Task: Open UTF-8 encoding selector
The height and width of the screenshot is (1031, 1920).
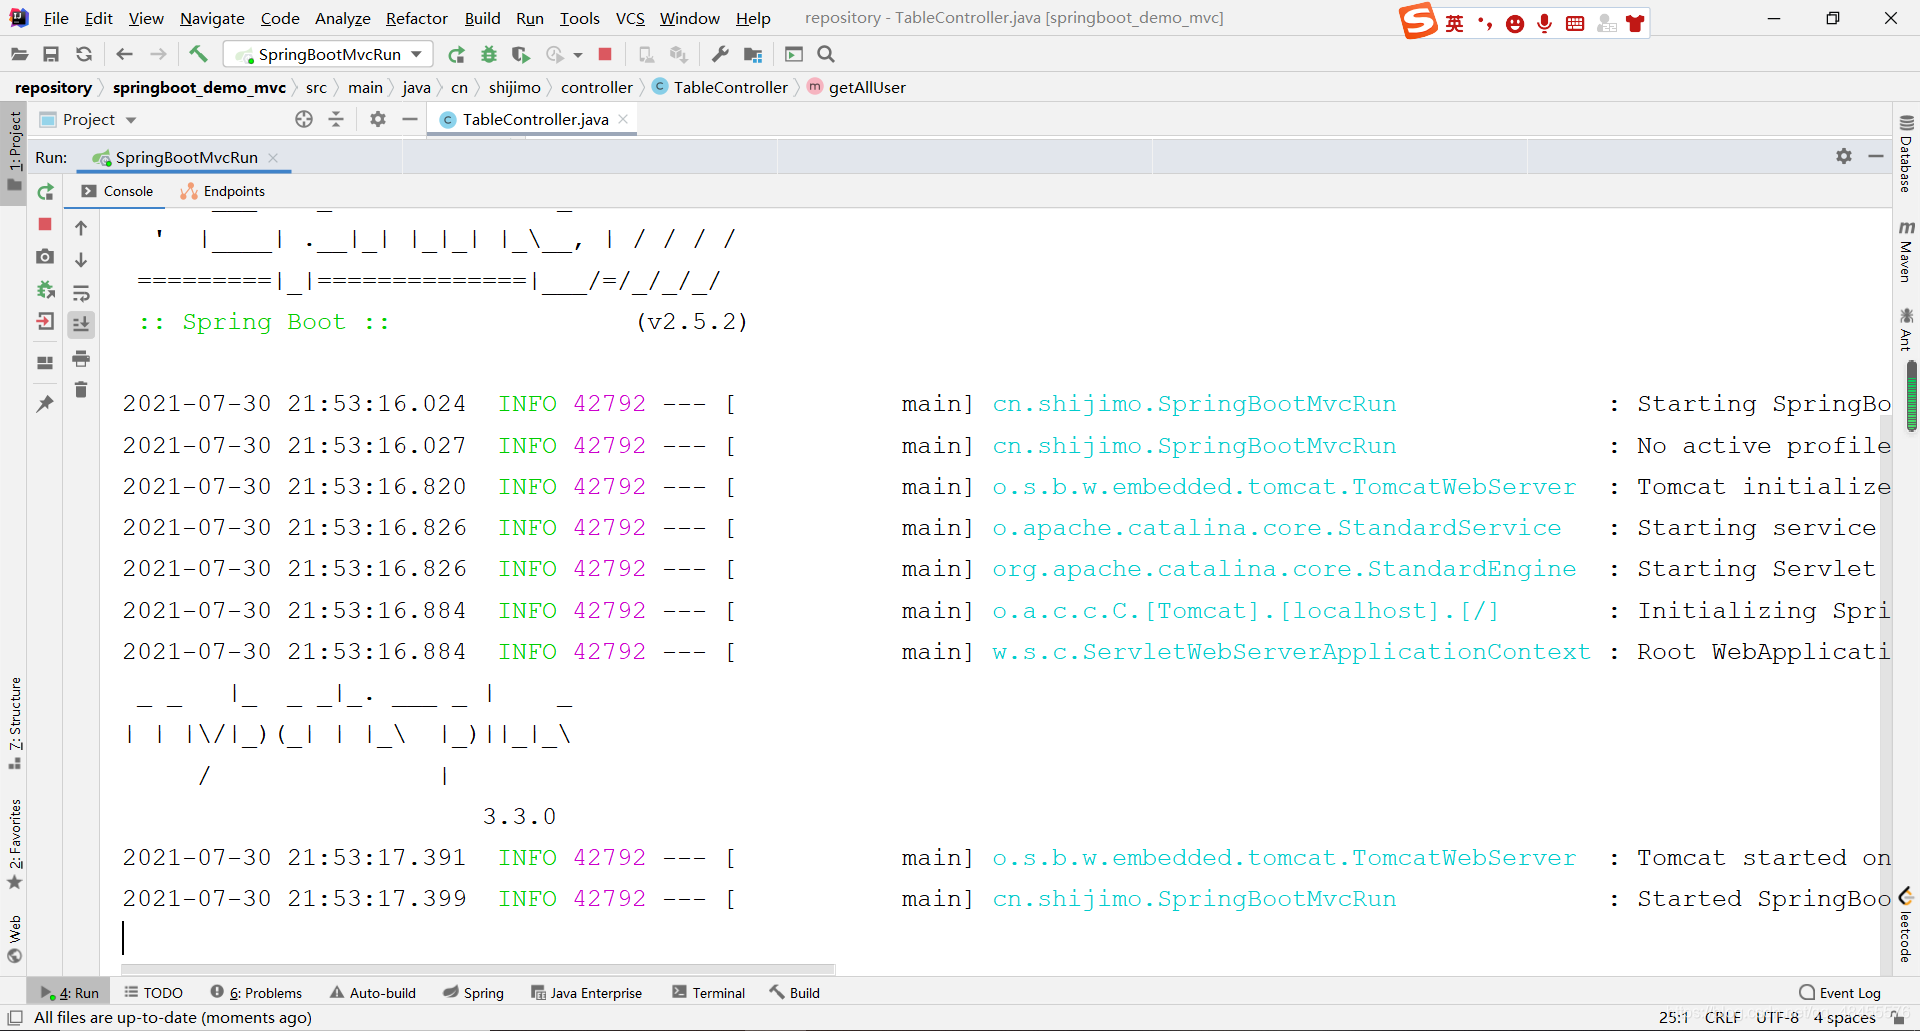Action: pos(1777,1018)
